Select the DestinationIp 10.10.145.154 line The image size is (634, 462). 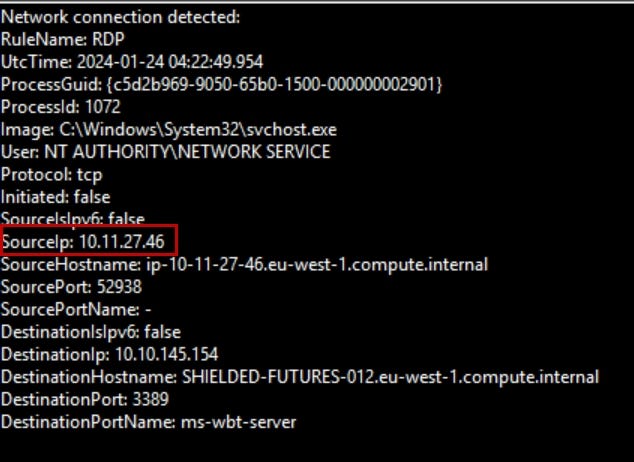click(x=110, y=354)
